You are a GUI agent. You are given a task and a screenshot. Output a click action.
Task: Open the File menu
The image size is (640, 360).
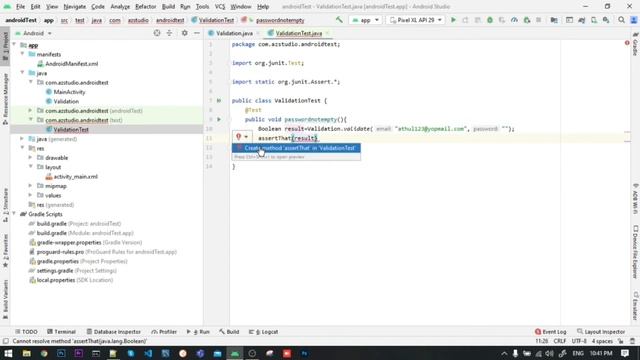pyautogui.click(x=20, y=7)
